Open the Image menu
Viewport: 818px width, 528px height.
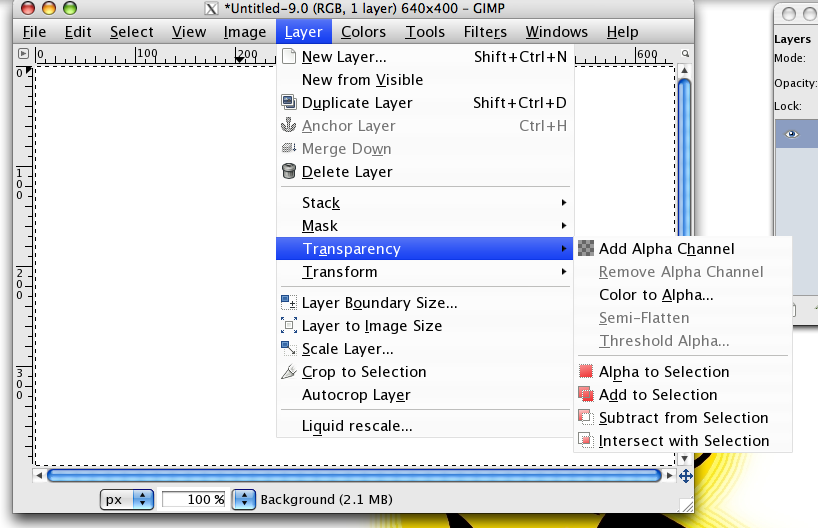(x=245, y=32)
